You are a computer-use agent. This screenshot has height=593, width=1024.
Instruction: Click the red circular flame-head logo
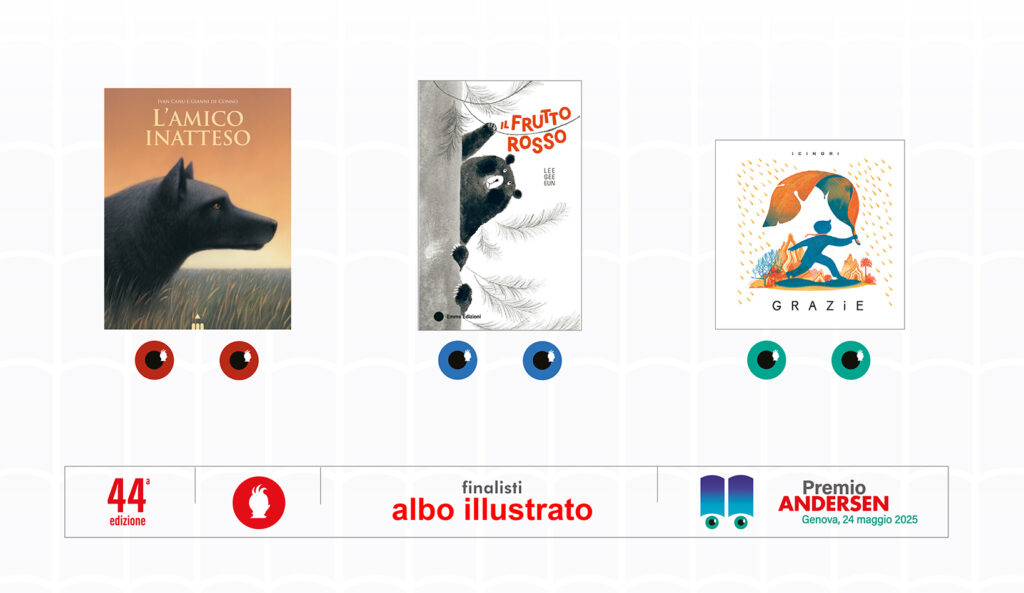click(x=259, y=502)
